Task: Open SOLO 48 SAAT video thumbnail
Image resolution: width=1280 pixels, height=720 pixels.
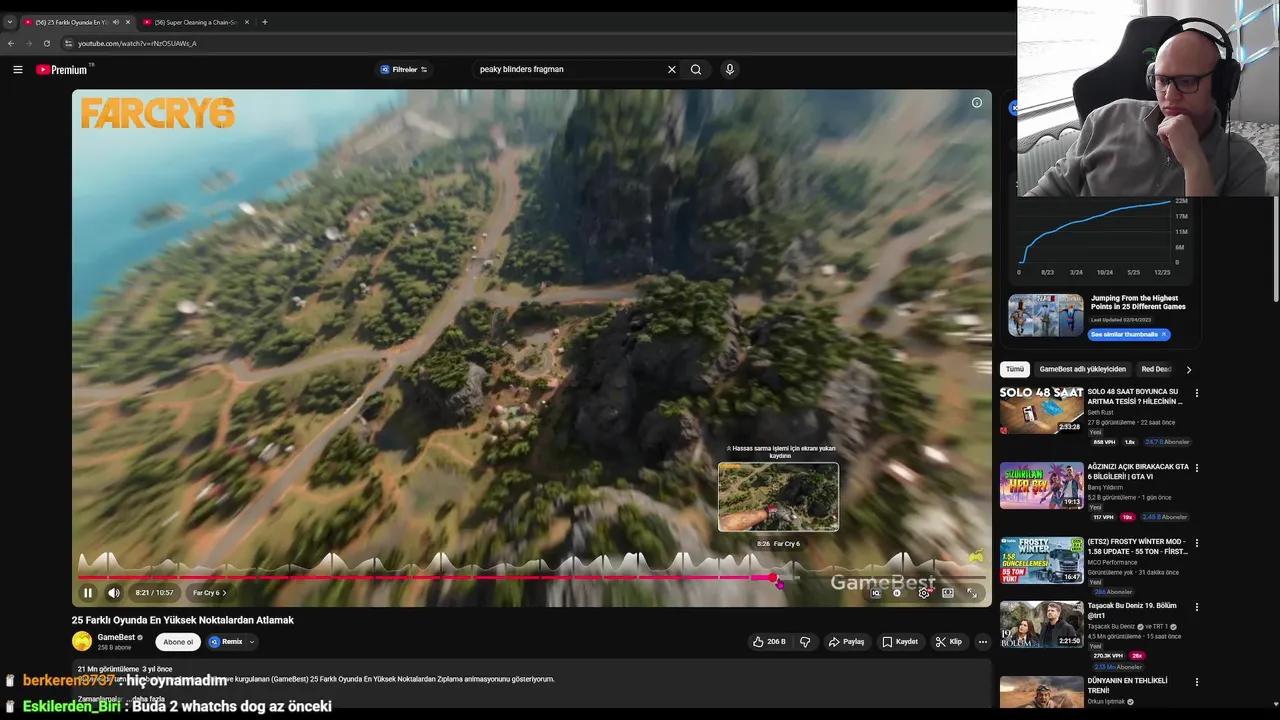Action: (x=1042, y=410)
